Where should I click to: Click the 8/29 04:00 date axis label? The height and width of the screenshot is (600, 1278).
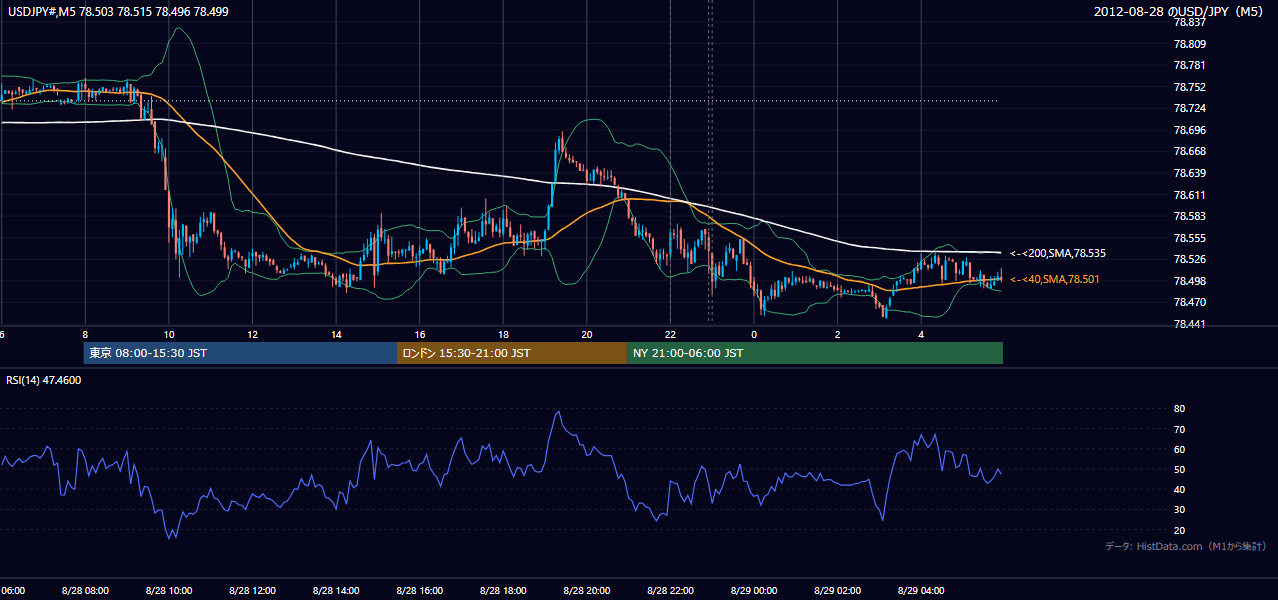point(921,590)
